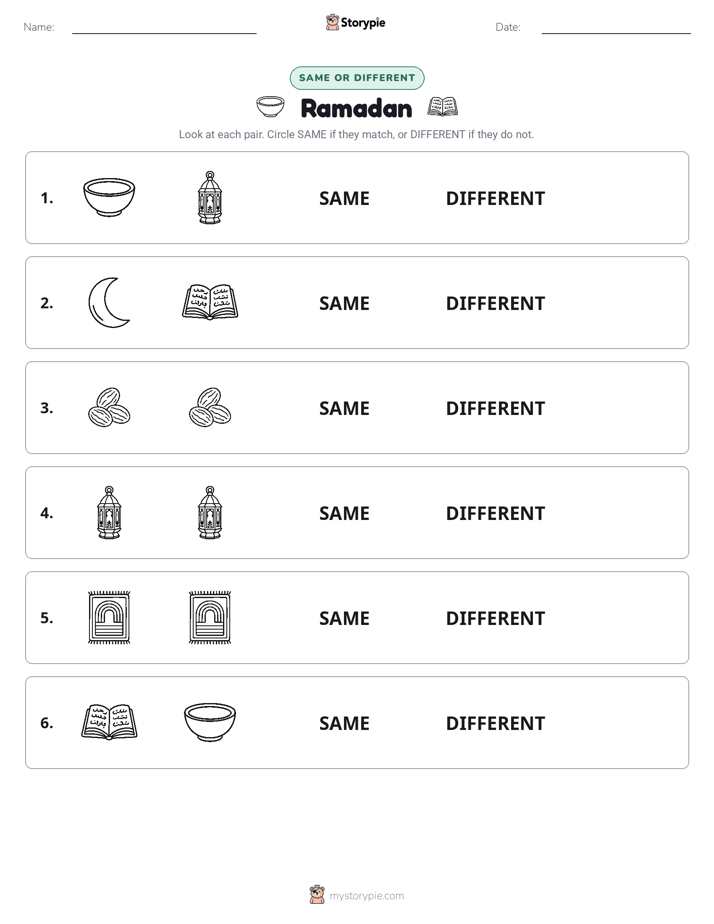Open the mystorypie.com footer link
Viewport: 714px width, 924px height.
coord(356,895)
